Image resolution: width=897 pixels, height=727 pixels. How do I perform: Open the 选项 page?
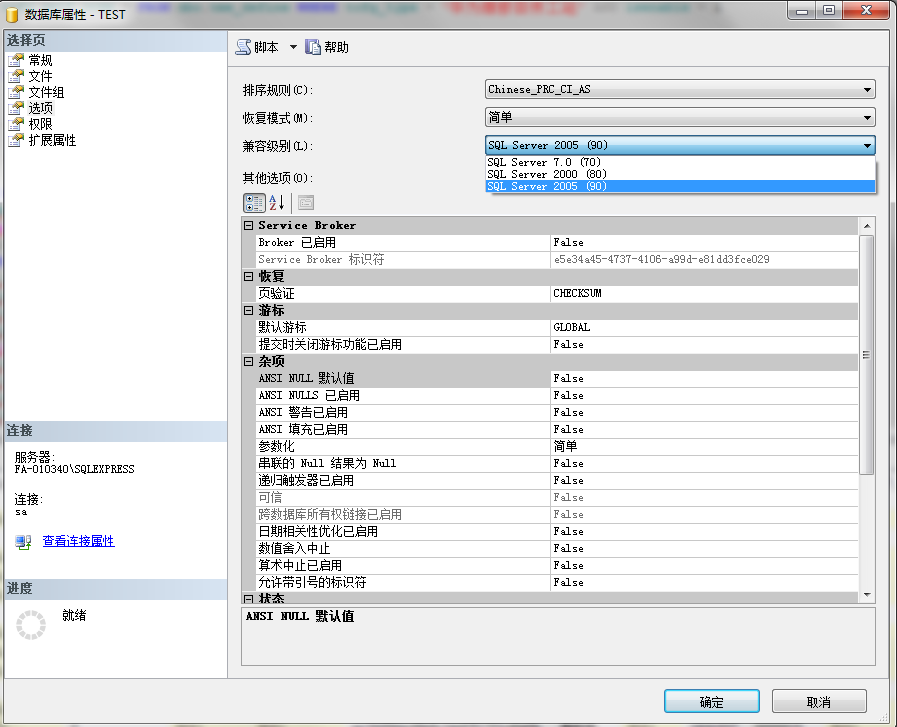[41, 108]
